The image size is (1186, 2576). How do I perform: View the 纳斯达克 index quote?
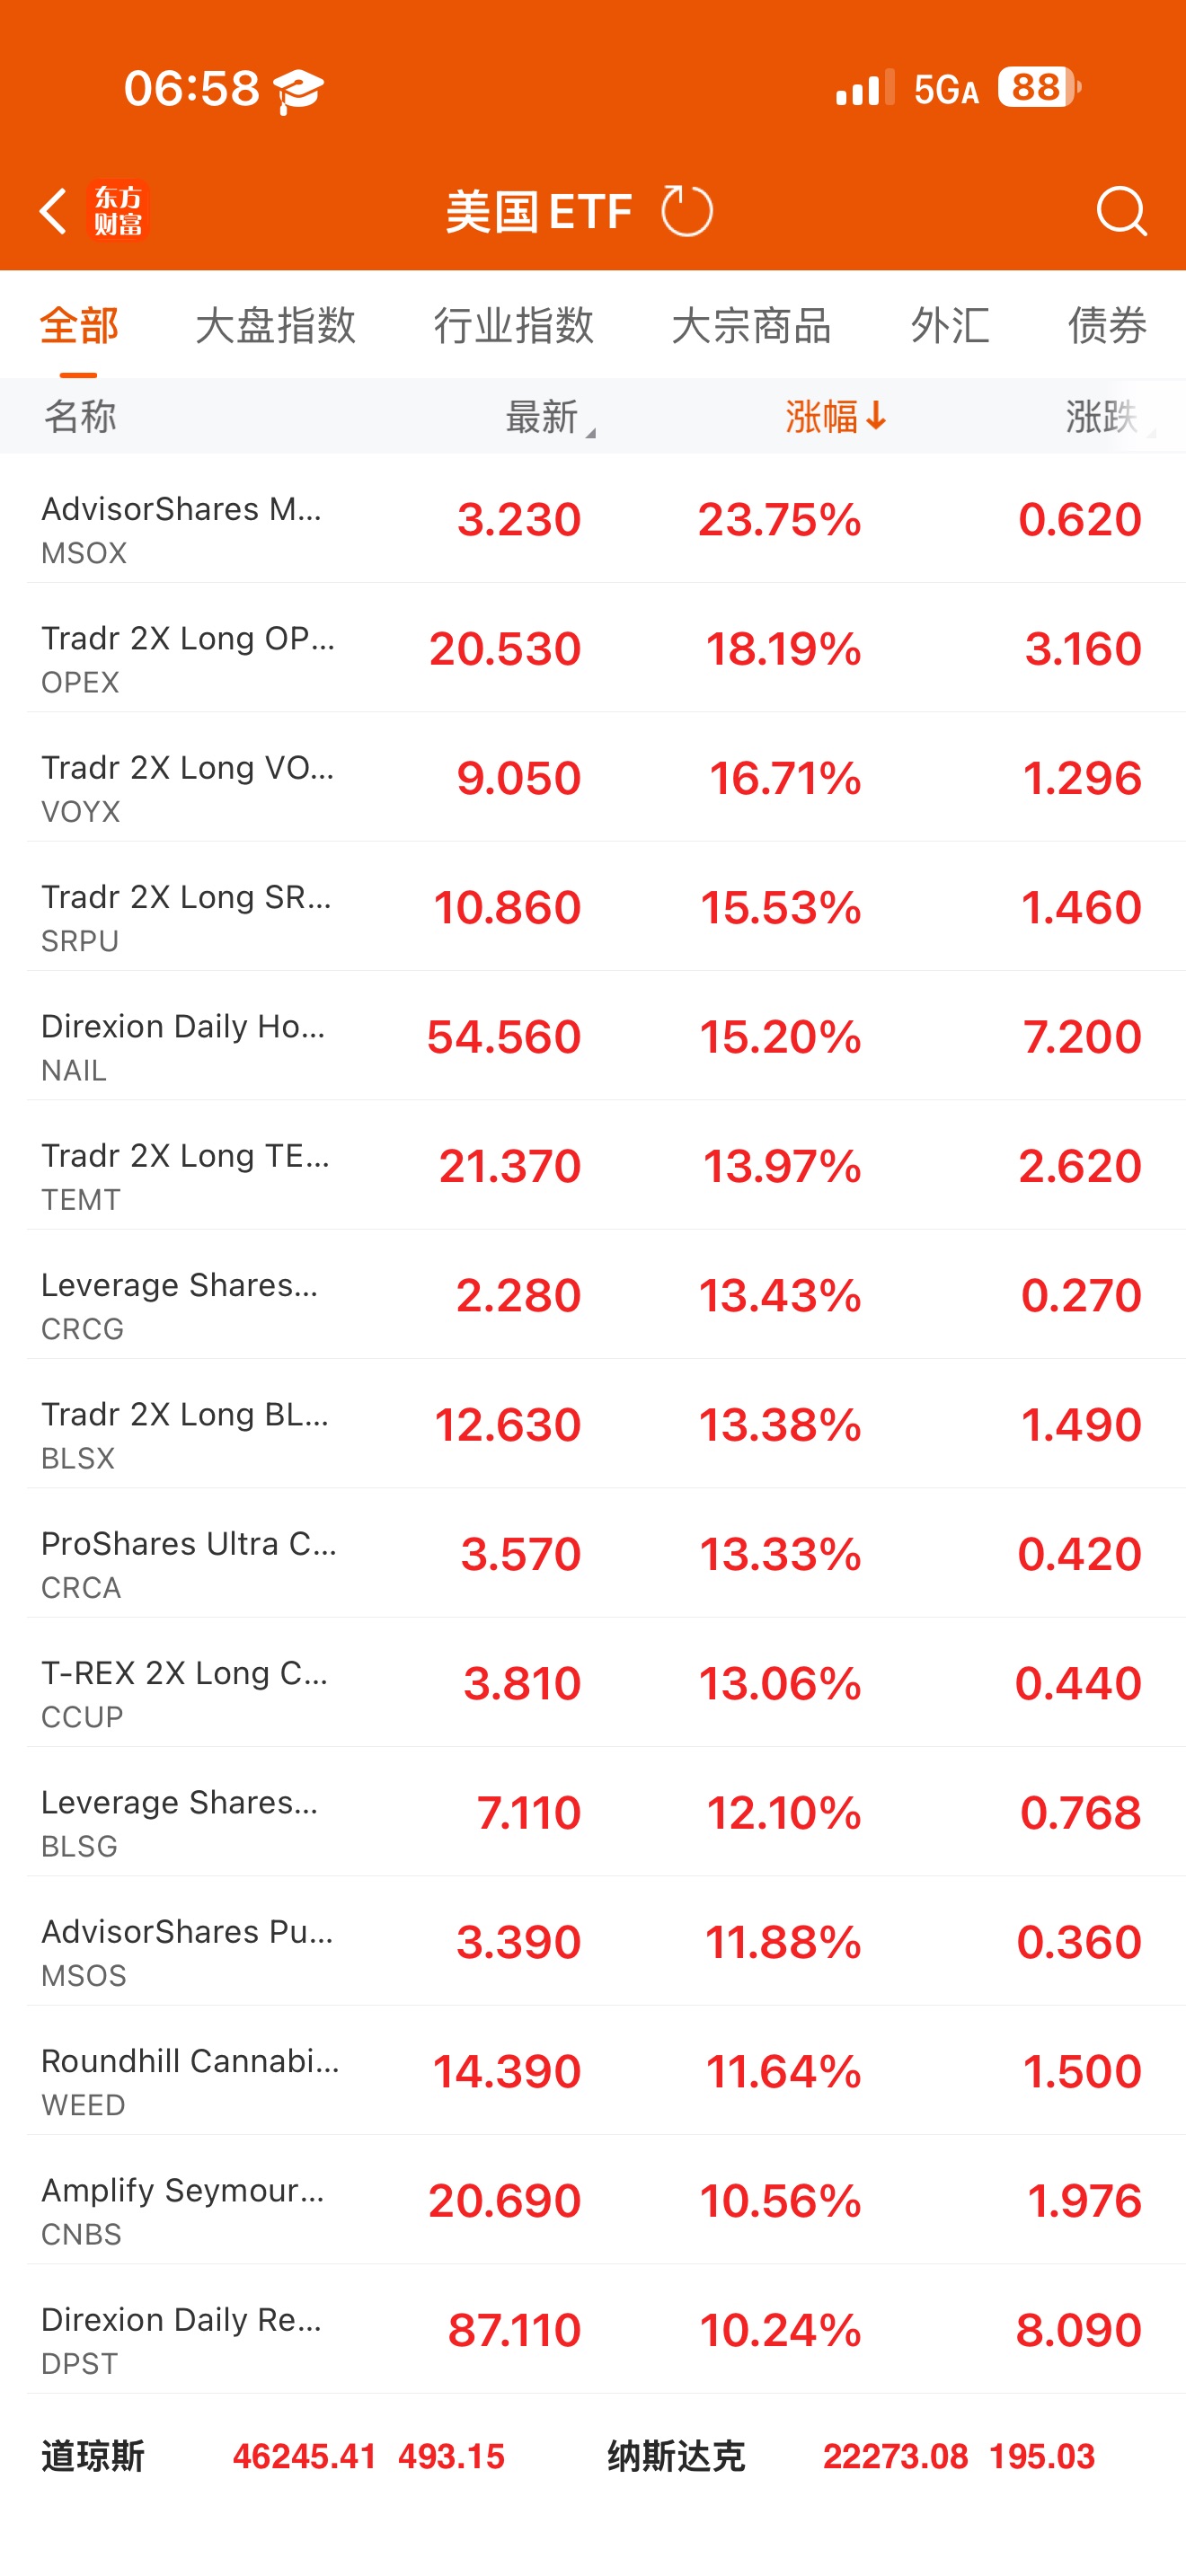(x=851, y=2456)
